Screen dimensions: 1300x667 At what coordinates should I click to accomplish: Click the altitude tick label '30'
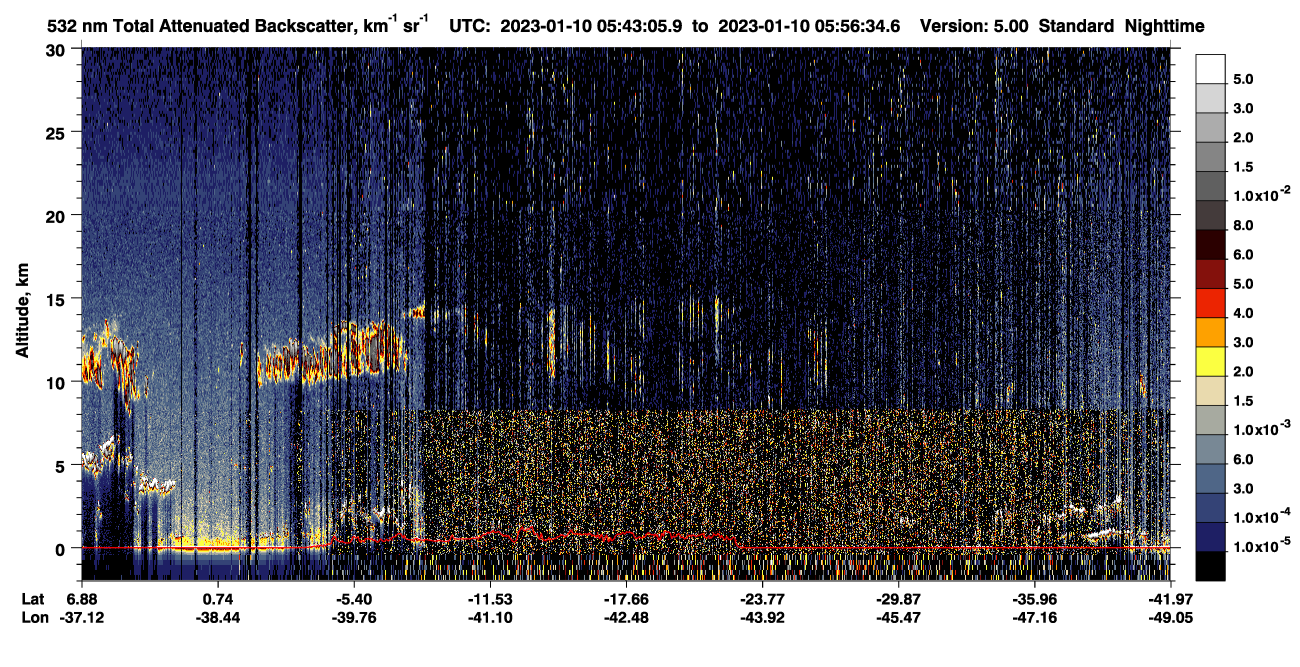58,50
